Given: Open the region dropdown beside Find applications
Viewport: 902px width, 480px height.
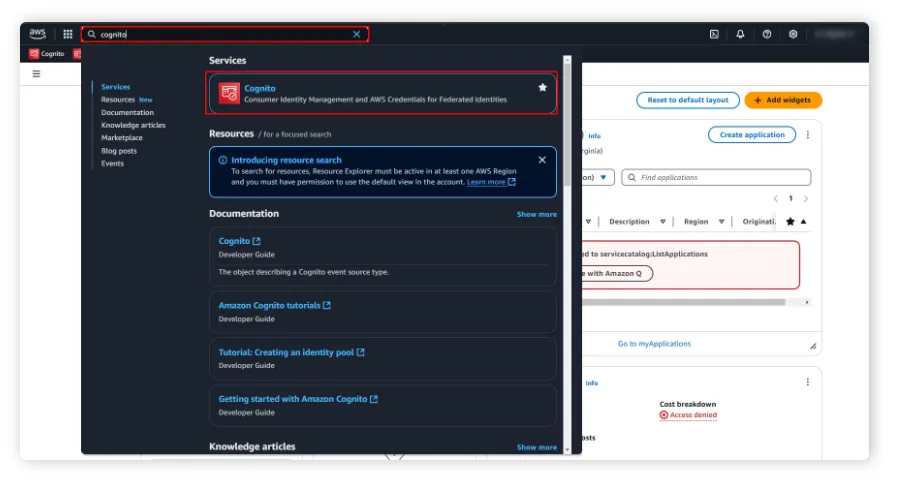Looking at the screenshot, I should click(598, 177).
